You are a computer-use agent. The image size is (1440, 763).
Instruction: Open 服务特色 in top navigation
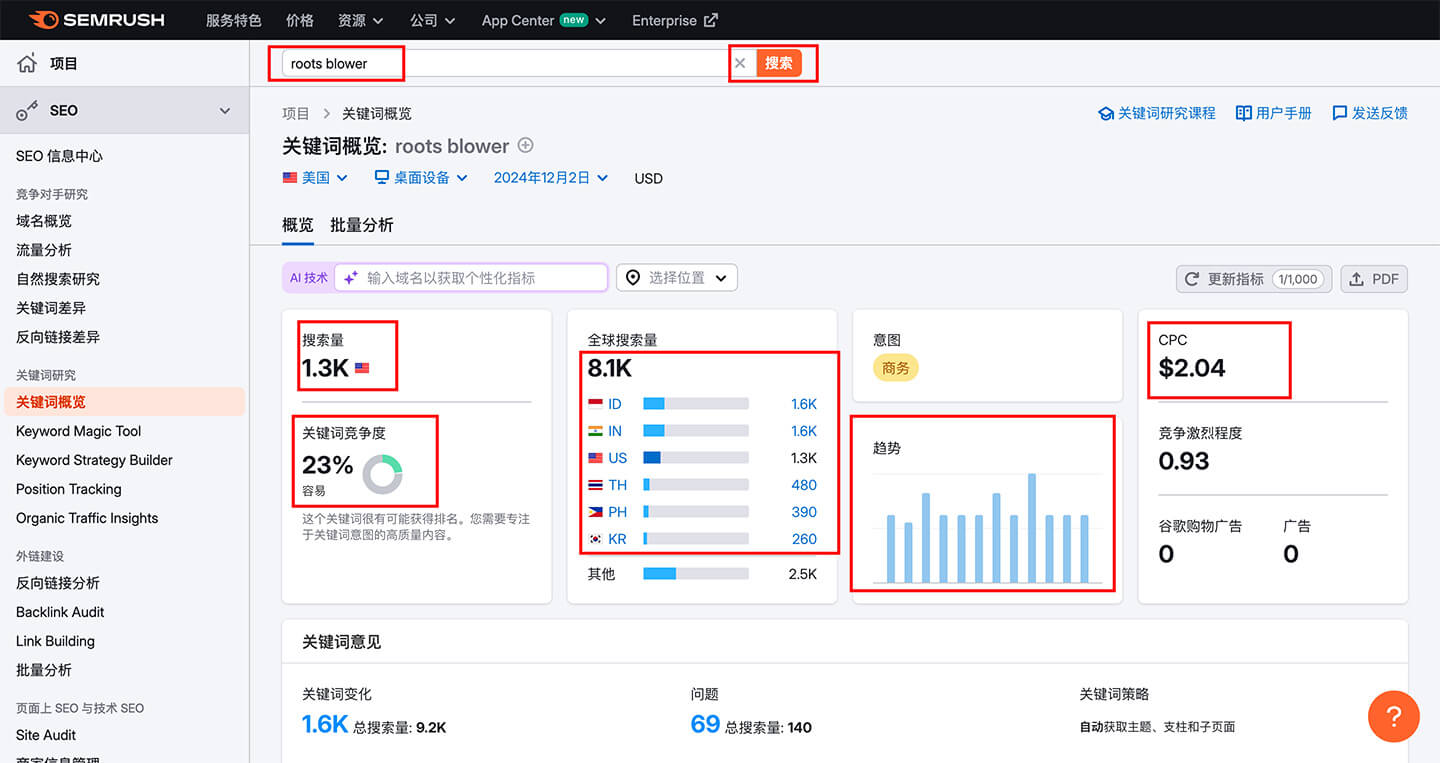tap(233, 20)
